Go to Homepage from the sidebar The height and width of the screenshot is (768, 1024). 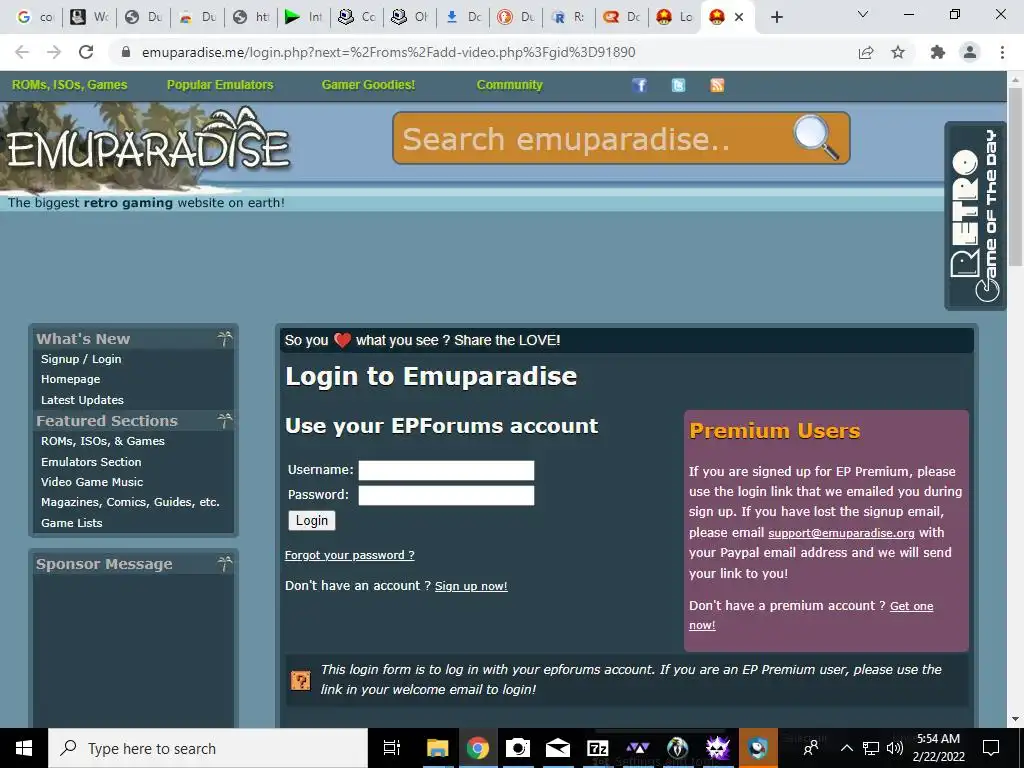tap(71, 379)
